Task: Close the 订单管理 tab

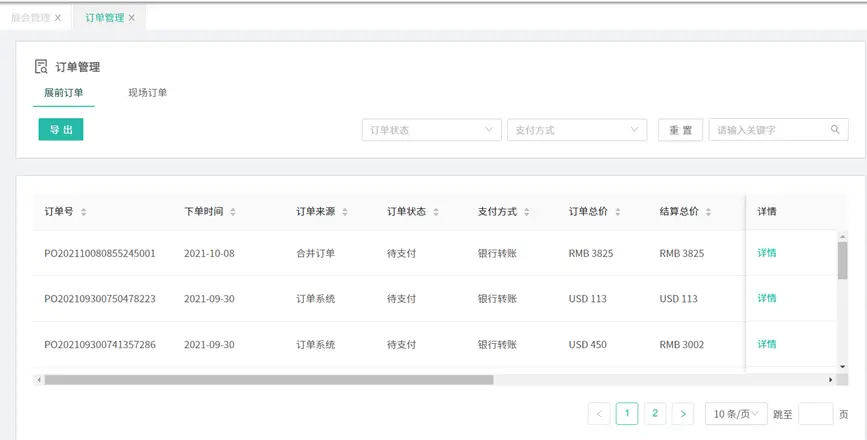Action: [x=131, y=18]
